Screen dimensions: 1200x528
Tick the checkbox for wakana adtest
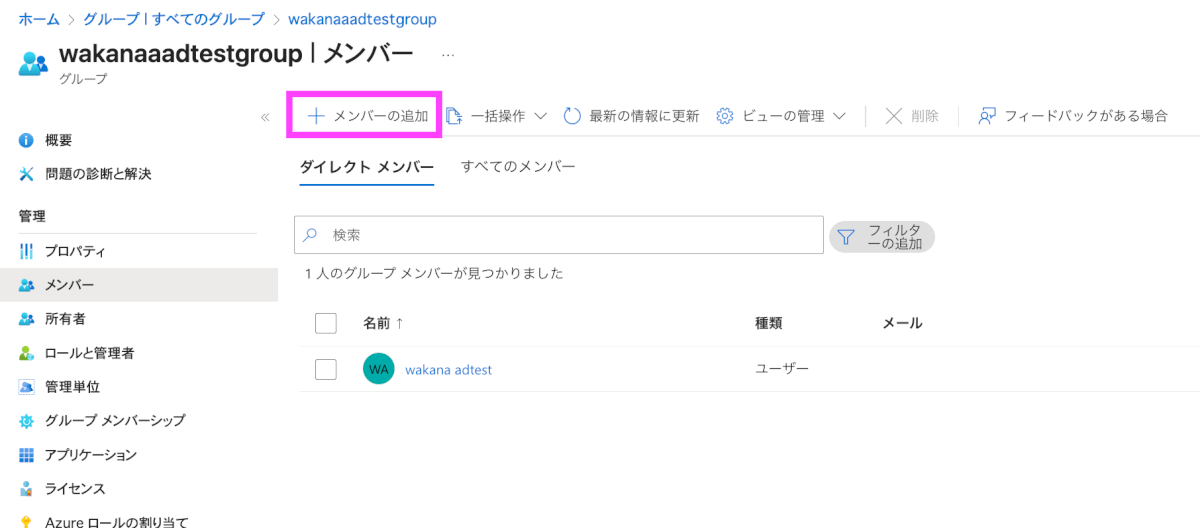pyautogui.click(x=326, y=369)
